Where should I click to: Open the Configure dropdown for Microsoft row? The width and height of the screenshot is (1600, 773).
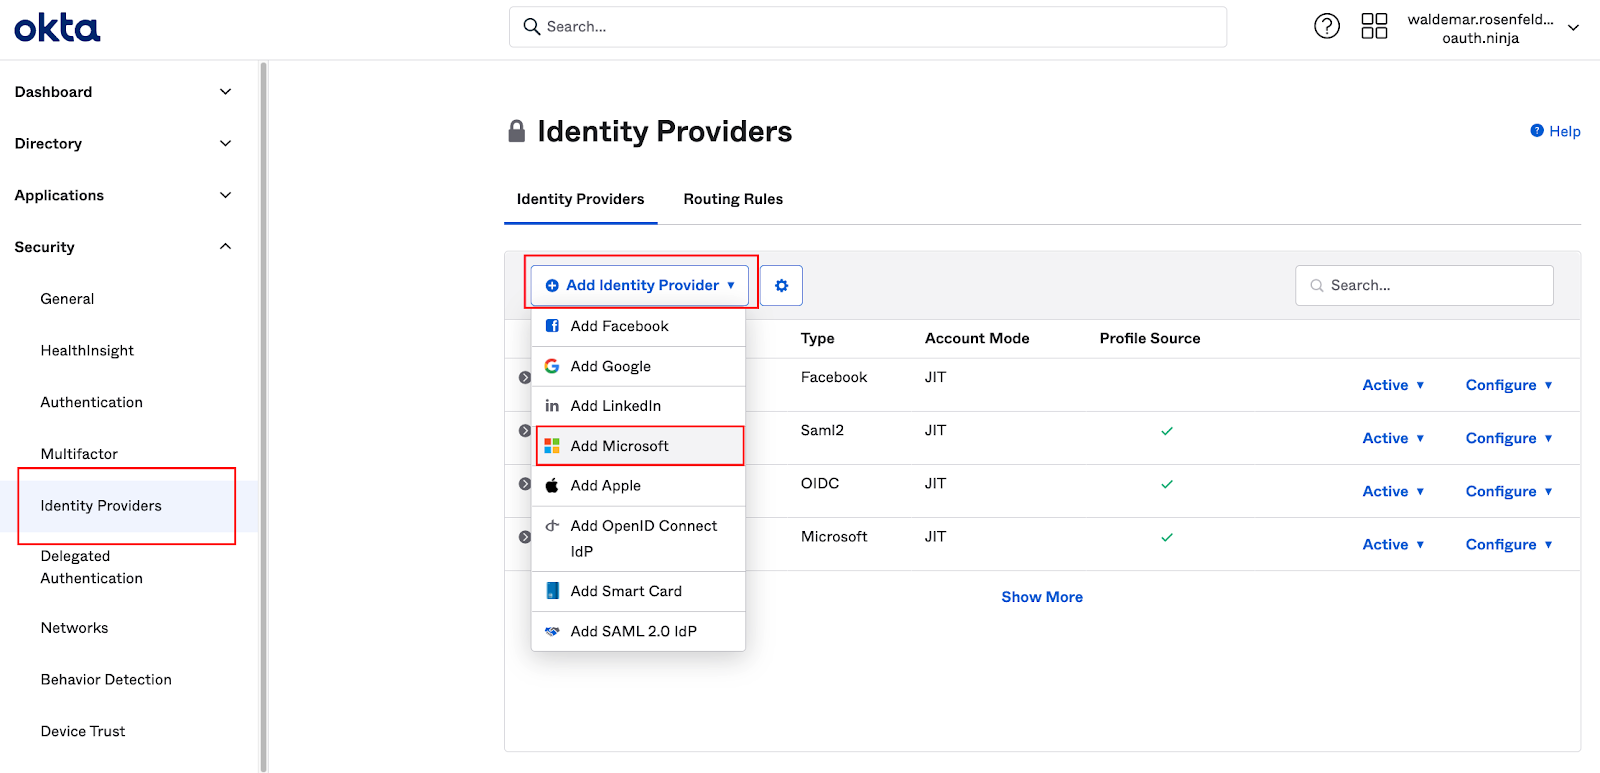1509,544
